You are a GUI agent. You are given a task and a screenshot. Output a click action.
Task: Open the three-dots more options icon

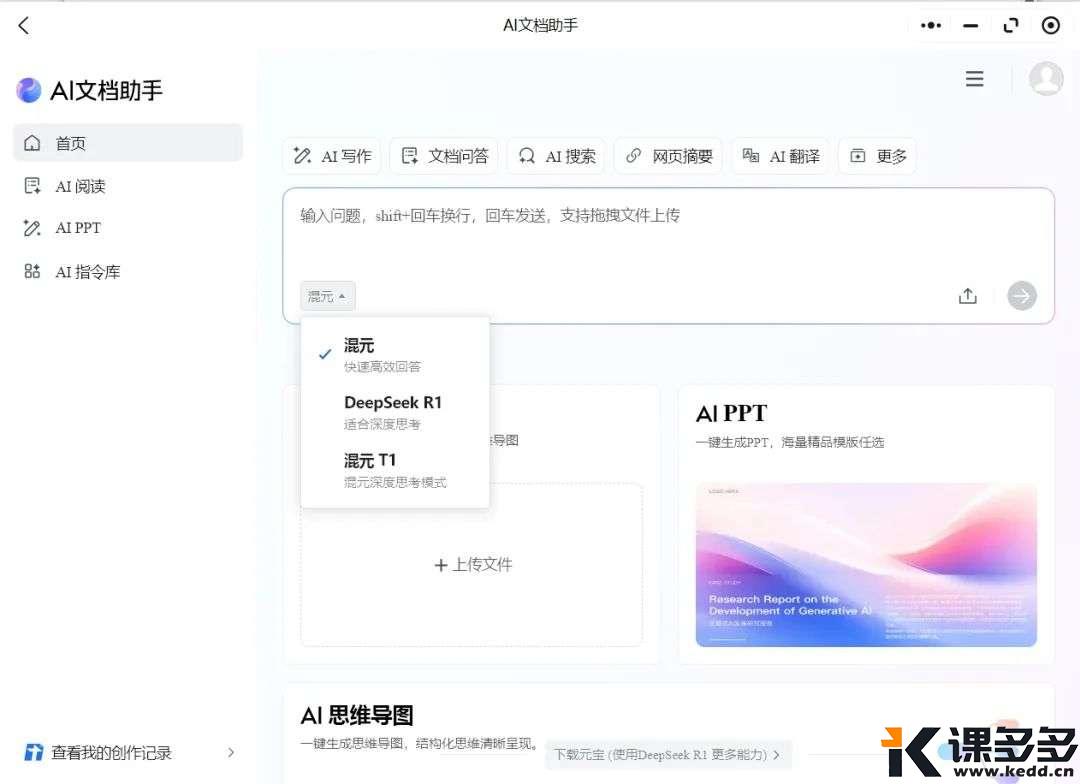[931, 25]
